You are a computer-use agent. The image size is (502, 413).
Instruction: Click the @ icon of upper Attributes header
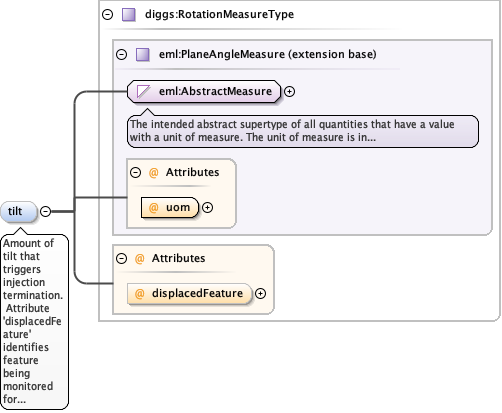[153, 173]
